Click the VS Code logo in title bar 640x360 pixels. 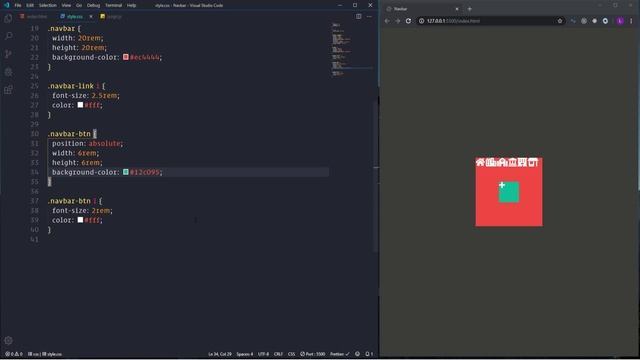point(6,5)
